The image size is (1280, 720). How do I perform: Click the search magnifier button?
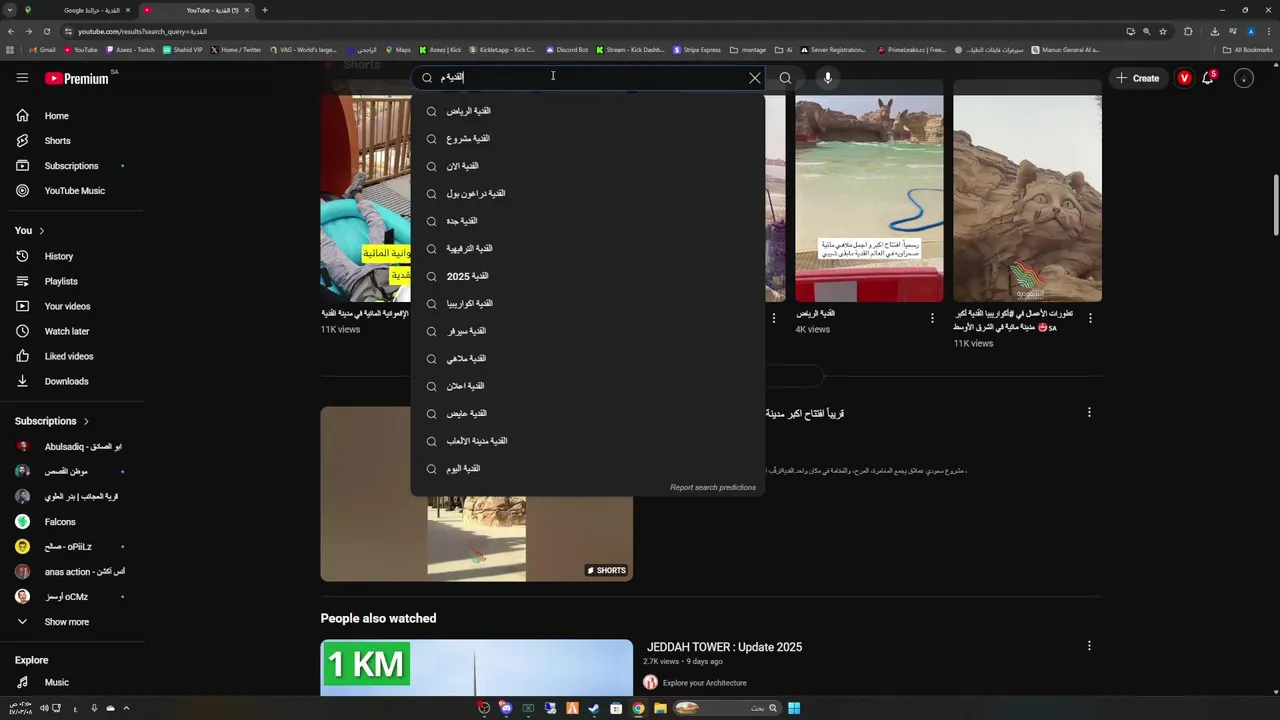[x=785, y=78]
